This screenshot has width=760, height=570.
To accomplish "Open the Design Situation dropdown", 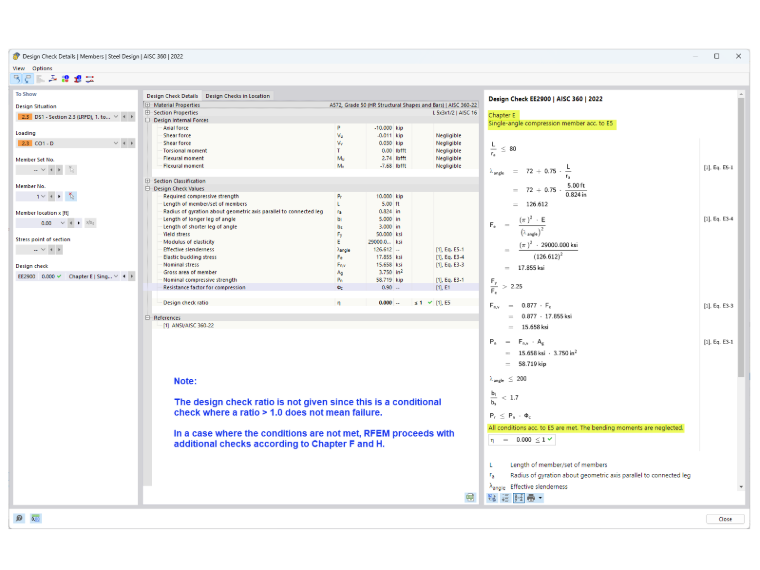I will [x=116, y=117].
